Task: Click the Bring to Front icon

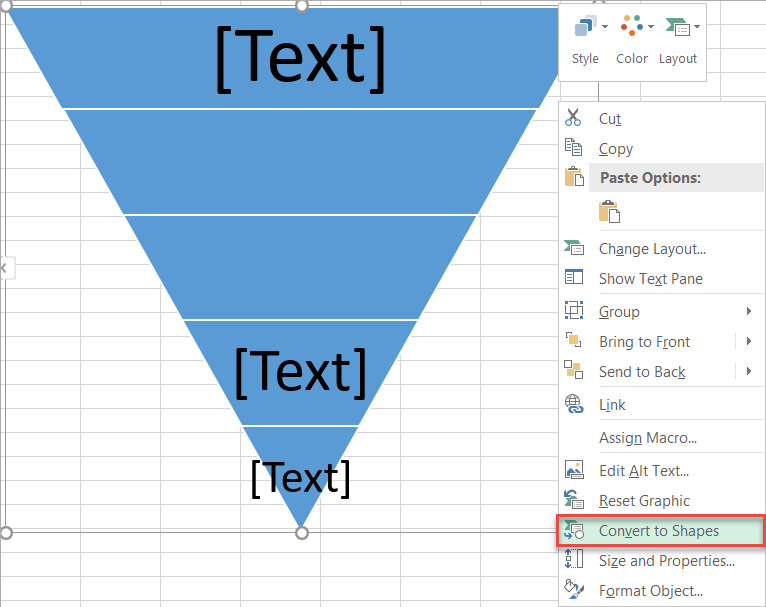Action: pos(574,340)
